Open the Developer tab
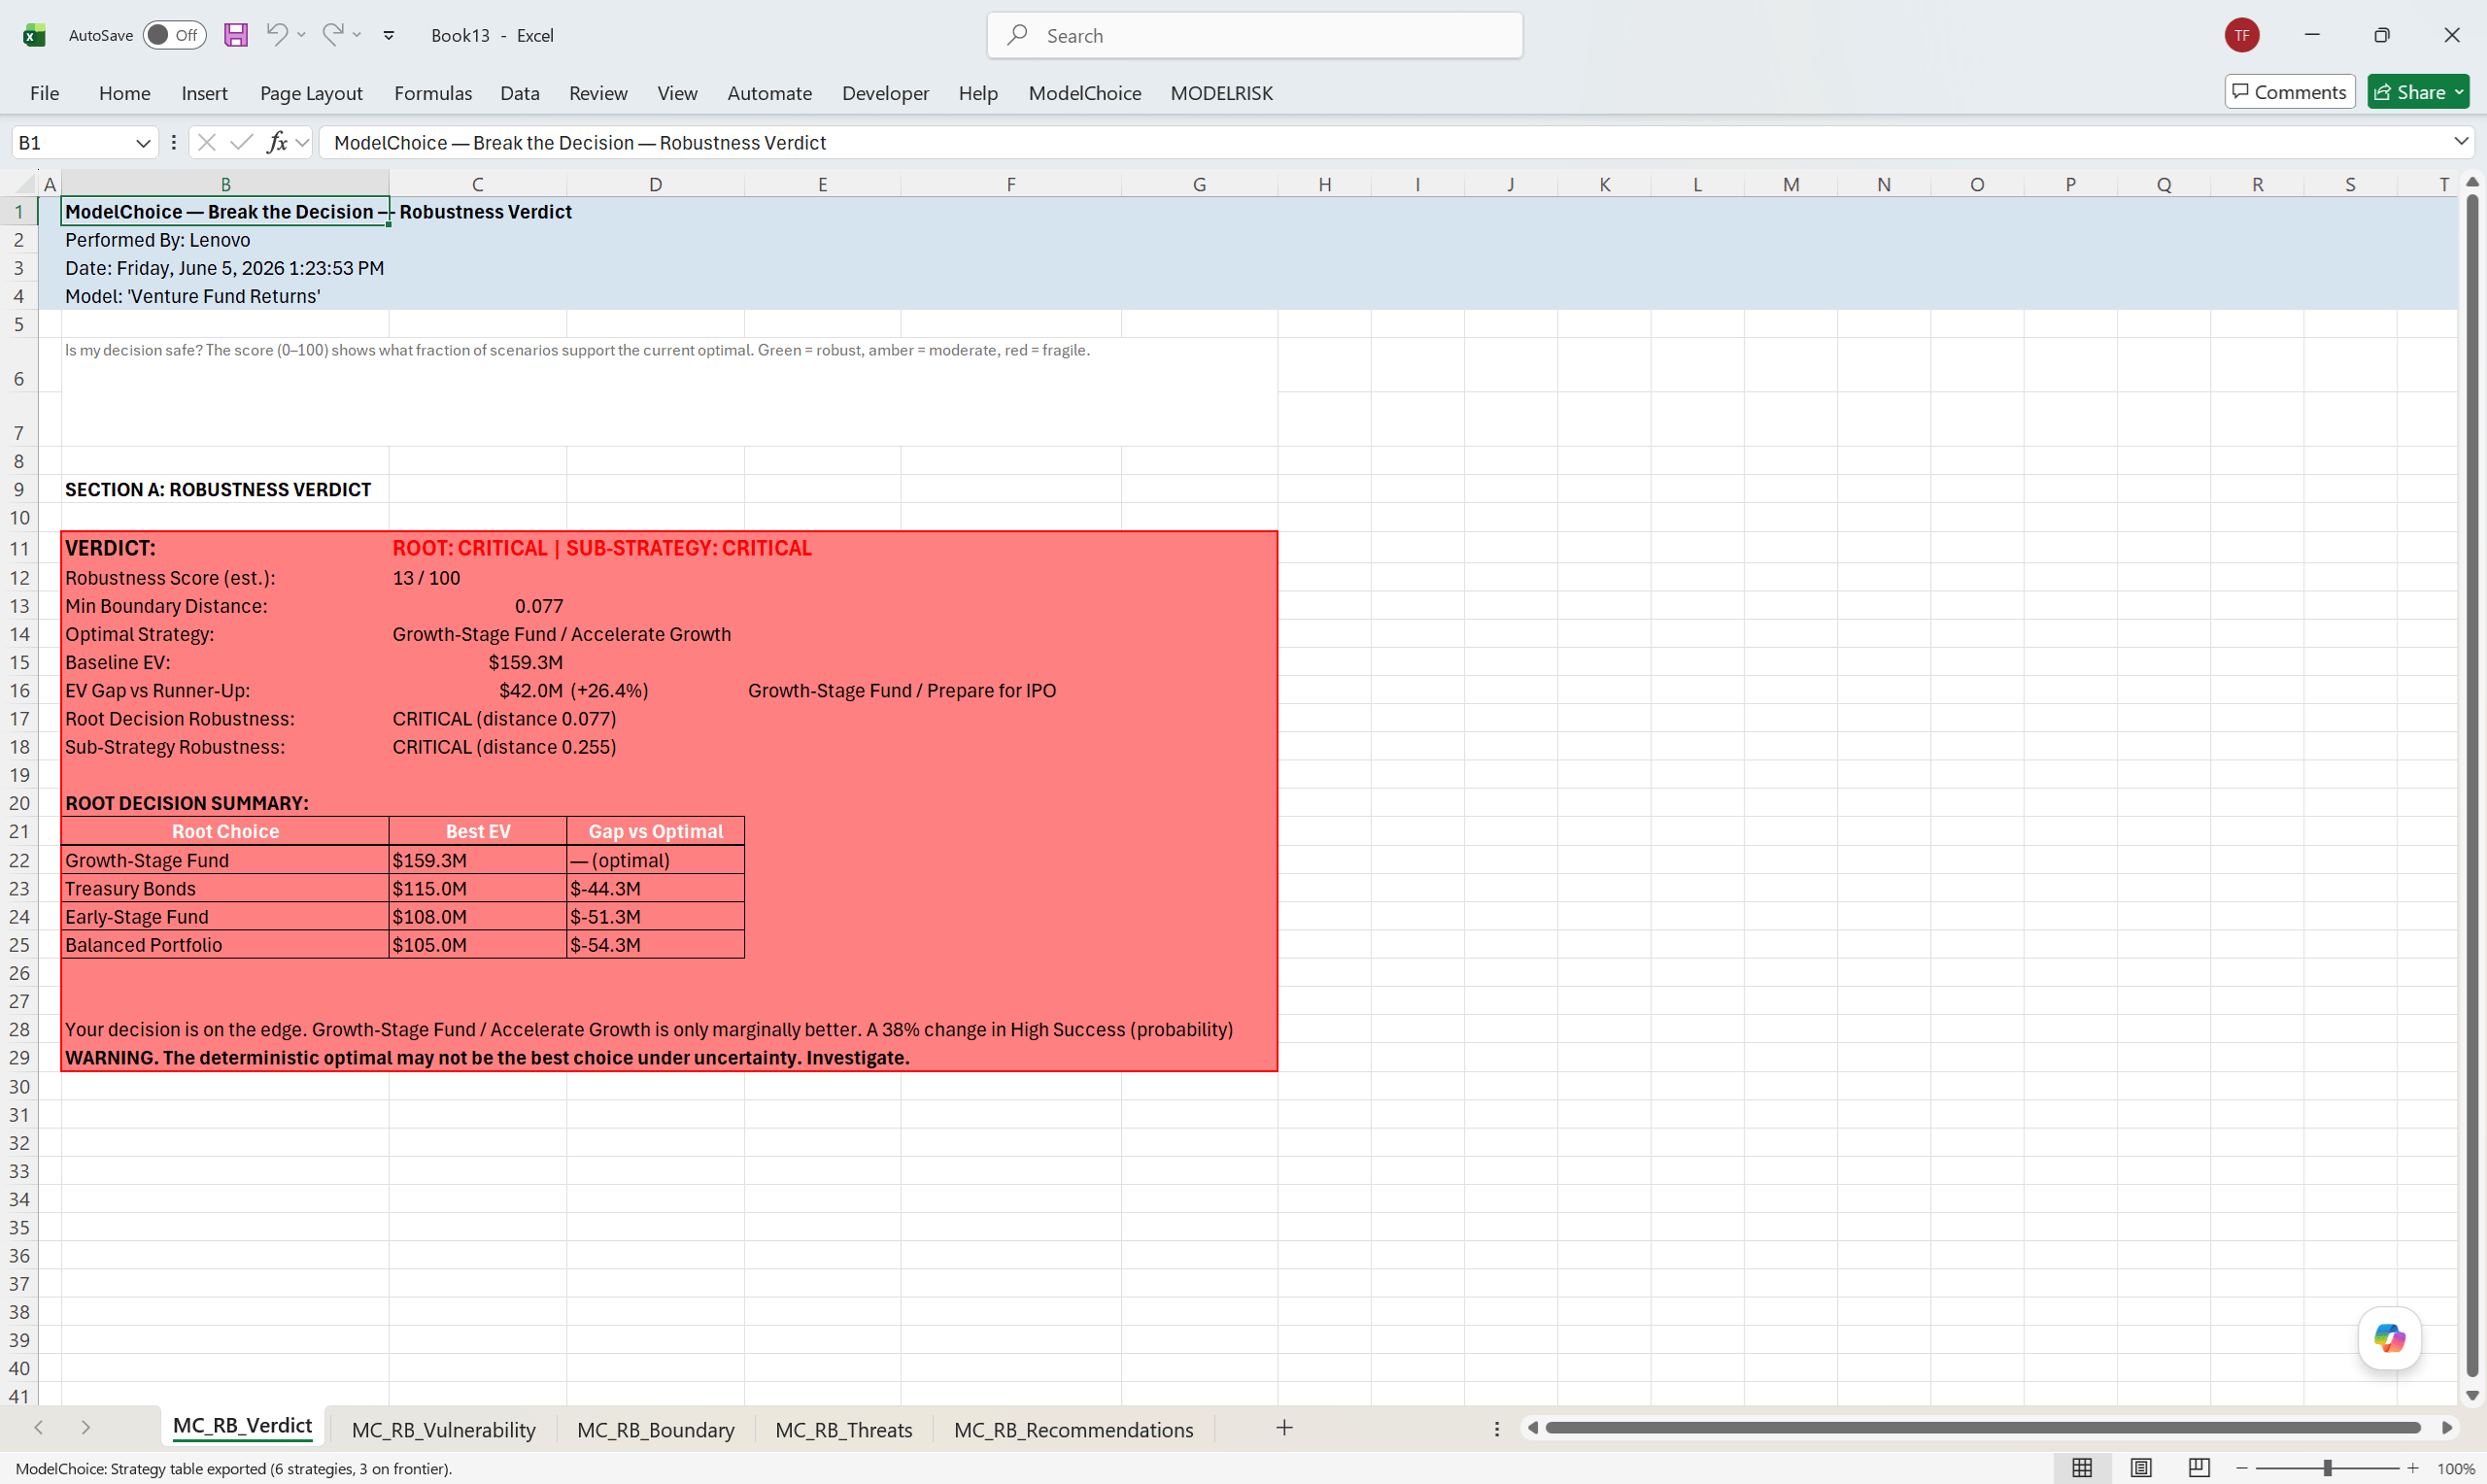The image size is (2487, 1484). tap(885, 93)
